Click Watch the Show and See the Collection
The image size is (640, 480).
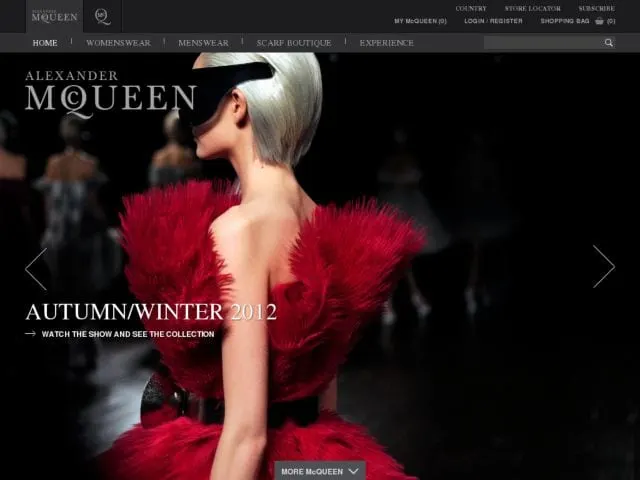coord(128,334)
